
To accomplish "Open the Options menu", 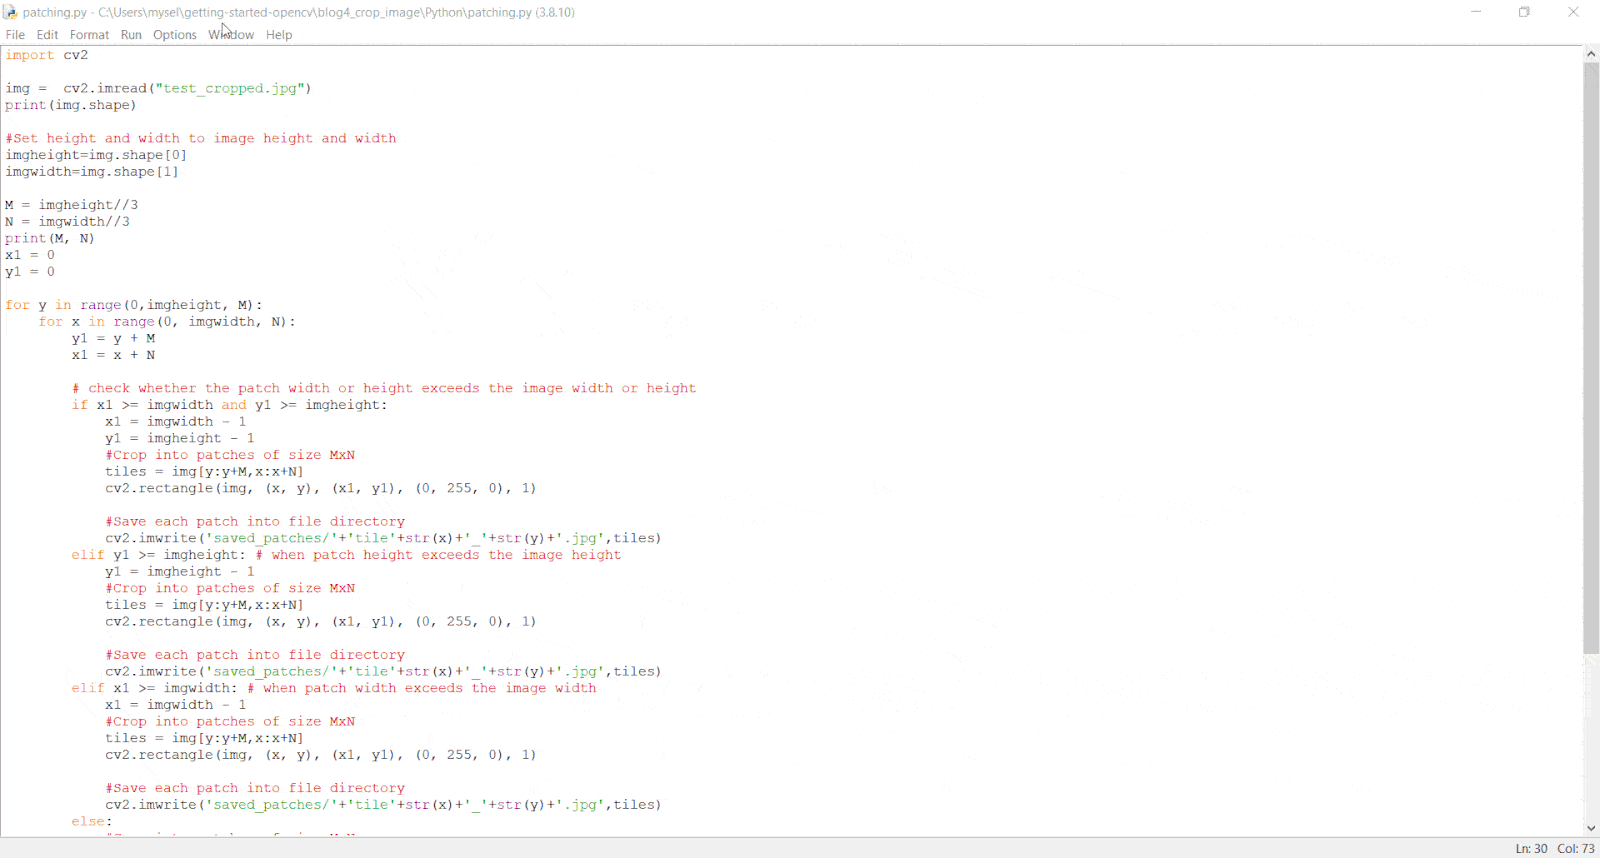I will (x=175, y=35).
